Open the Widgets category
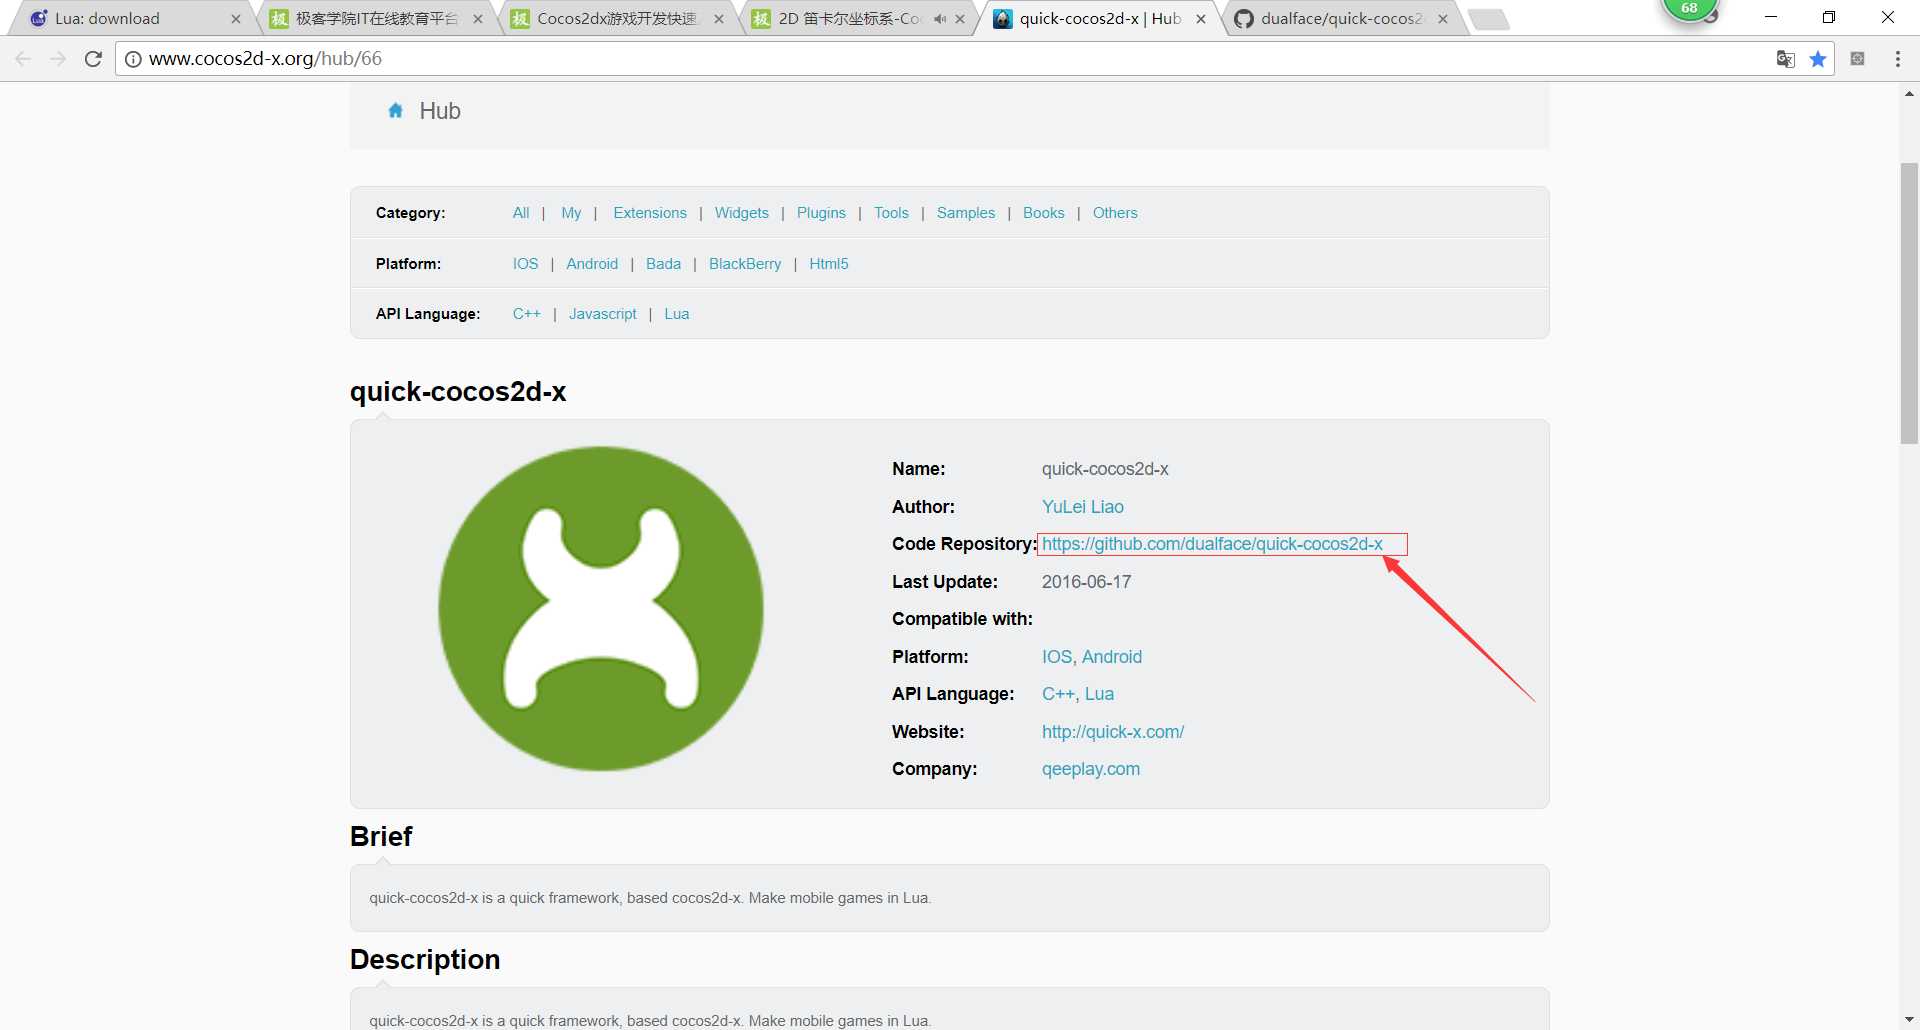Screen dimensions: 1920x1030 click(742, 213)
